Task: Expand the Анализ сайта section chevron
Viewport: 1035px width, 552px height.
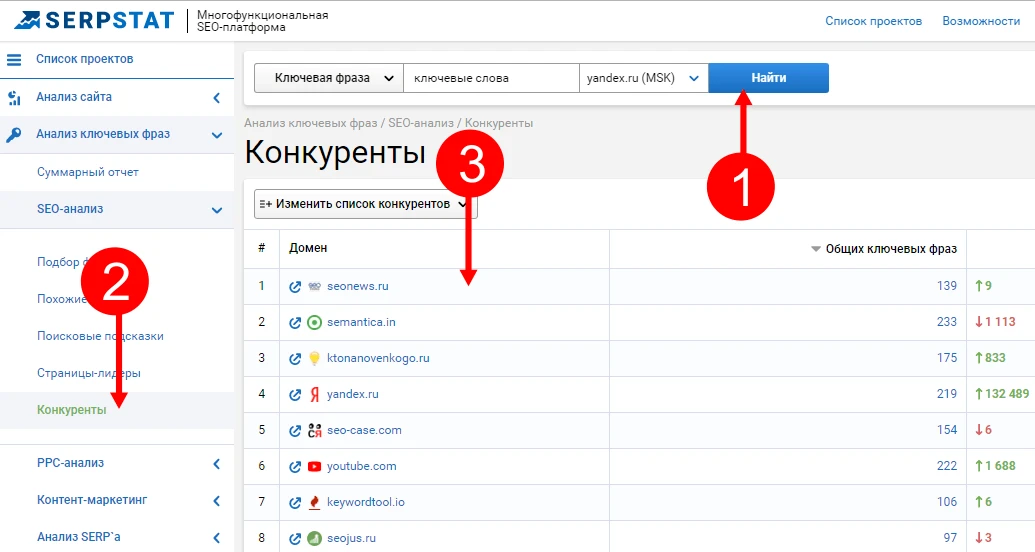Action: tap(217, 98)
